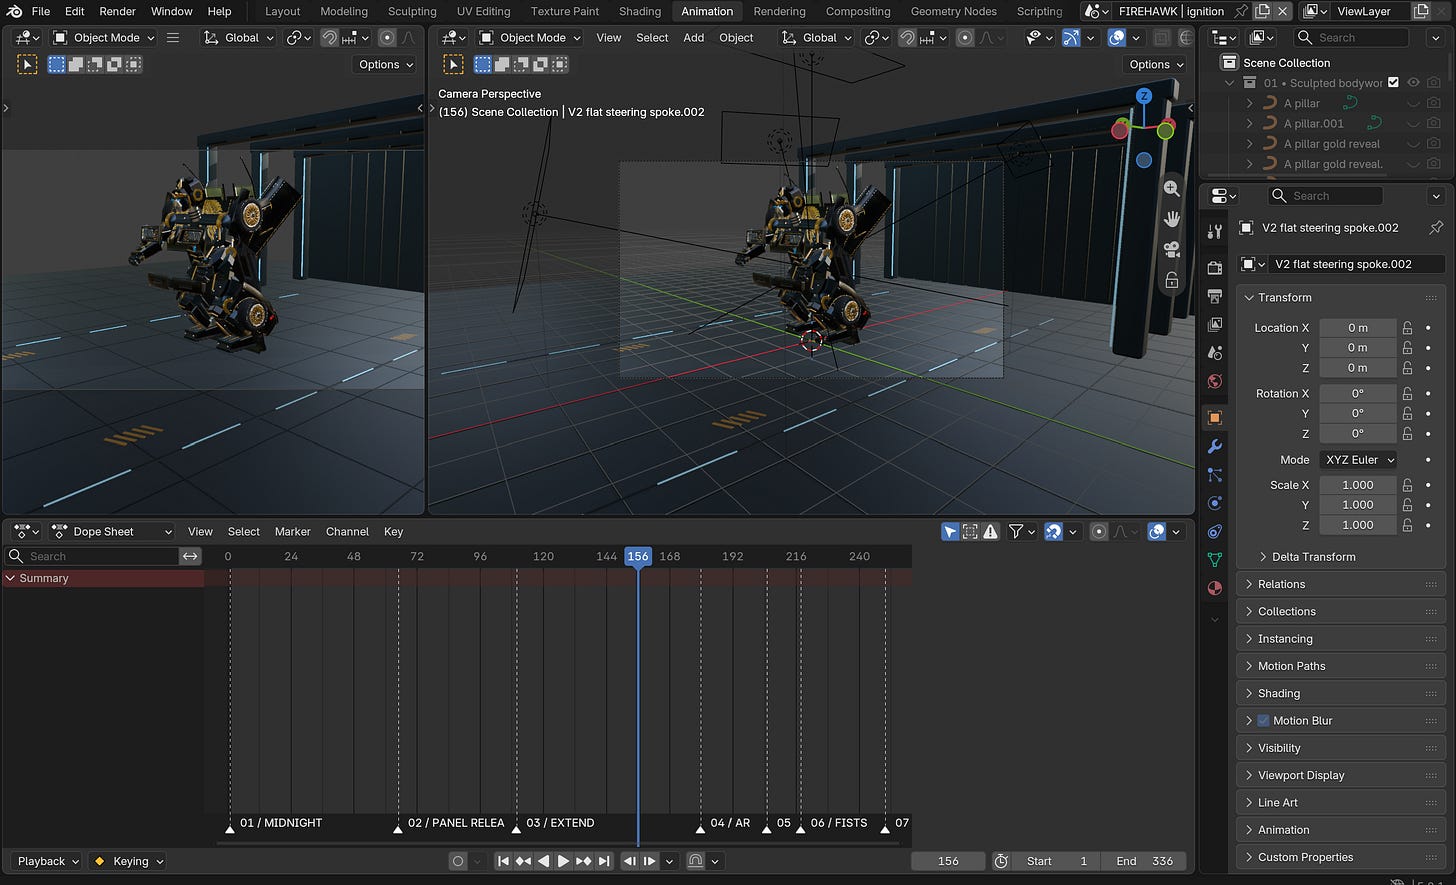Open the Material properties tab
Screen dimensions: 1456x885
point(1215,588)
